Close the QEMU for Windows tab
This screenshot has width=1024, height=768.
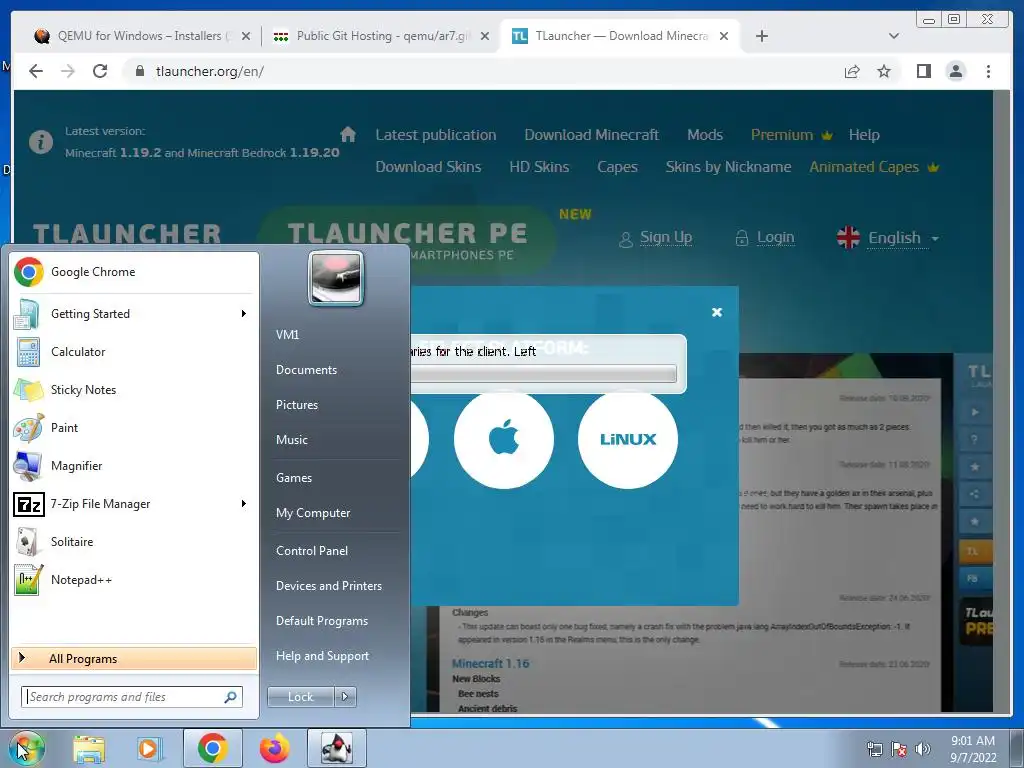[x=246, y=36]
